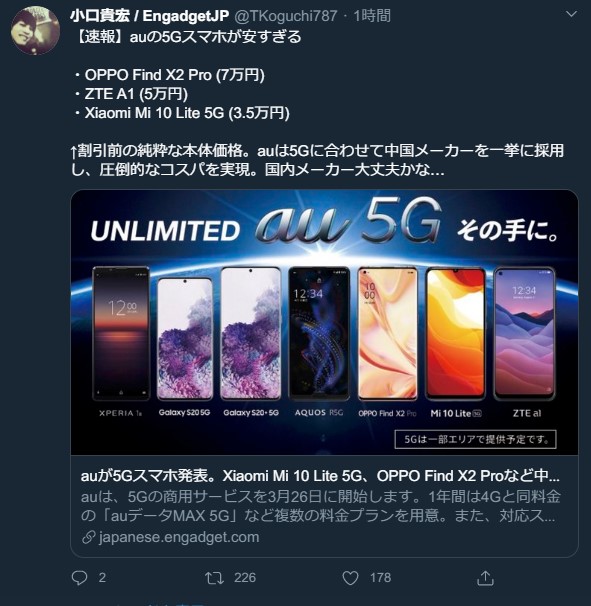
Task: Click the japanese.engadget.com domain link
Action: point(179,537)
